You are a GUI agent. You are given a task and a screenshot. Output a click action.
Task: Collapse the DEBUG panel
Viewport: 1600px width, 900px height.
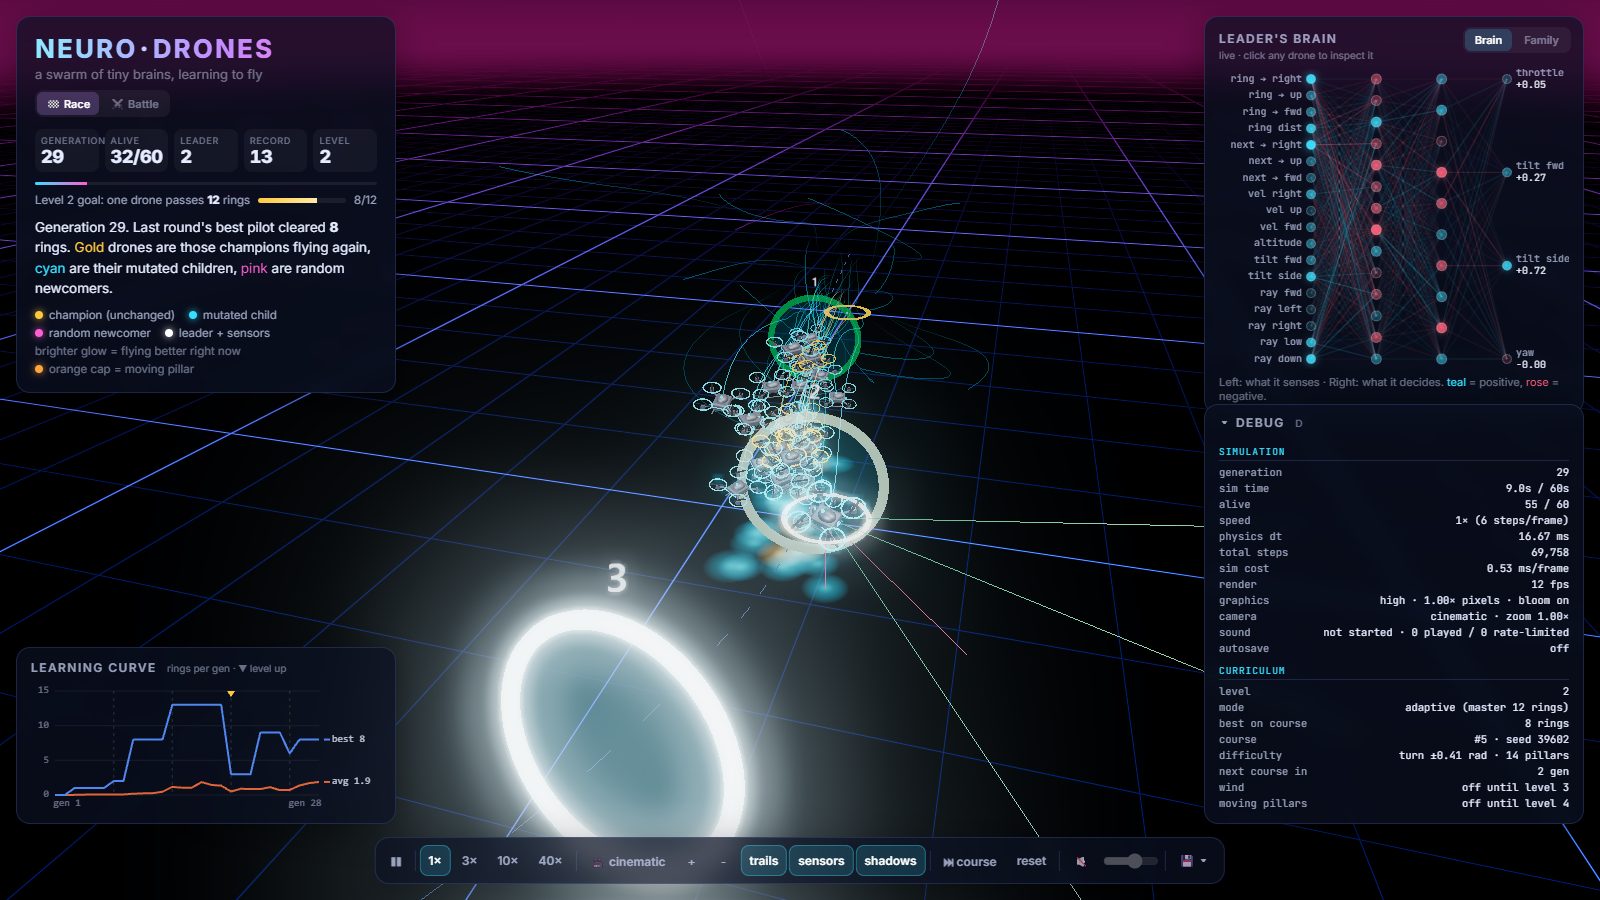pos(1225,423)
